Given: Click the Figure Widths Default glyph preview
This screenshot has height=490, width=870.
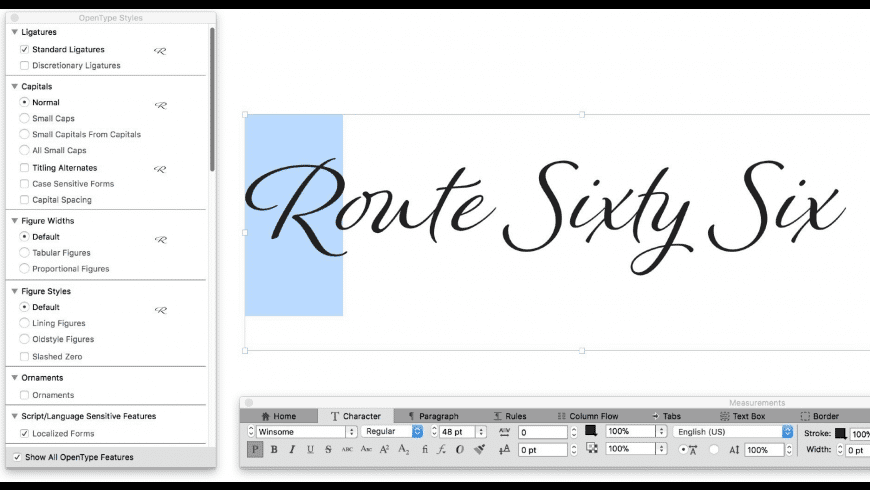Looking at the screenshot, I should tap(160, 239).
